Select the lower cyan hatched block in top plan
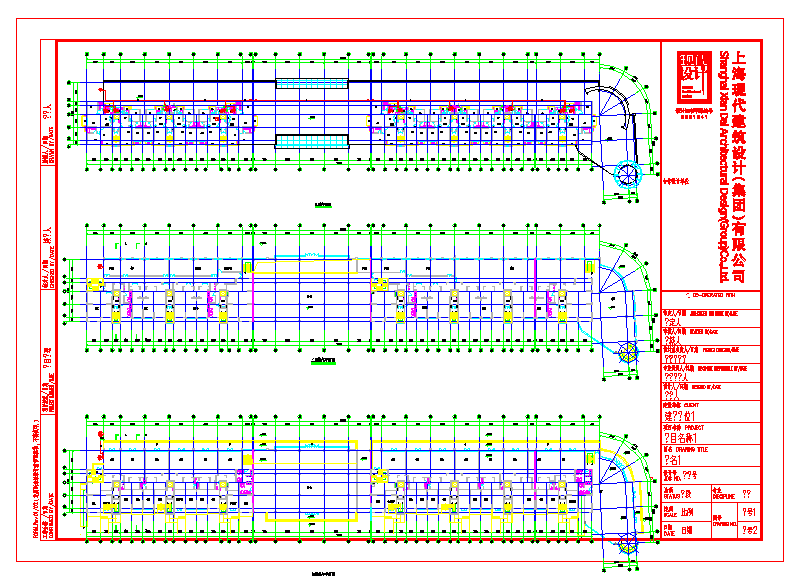Image resolution: width=797 pixels, height=576 pixels. point(312,141)
